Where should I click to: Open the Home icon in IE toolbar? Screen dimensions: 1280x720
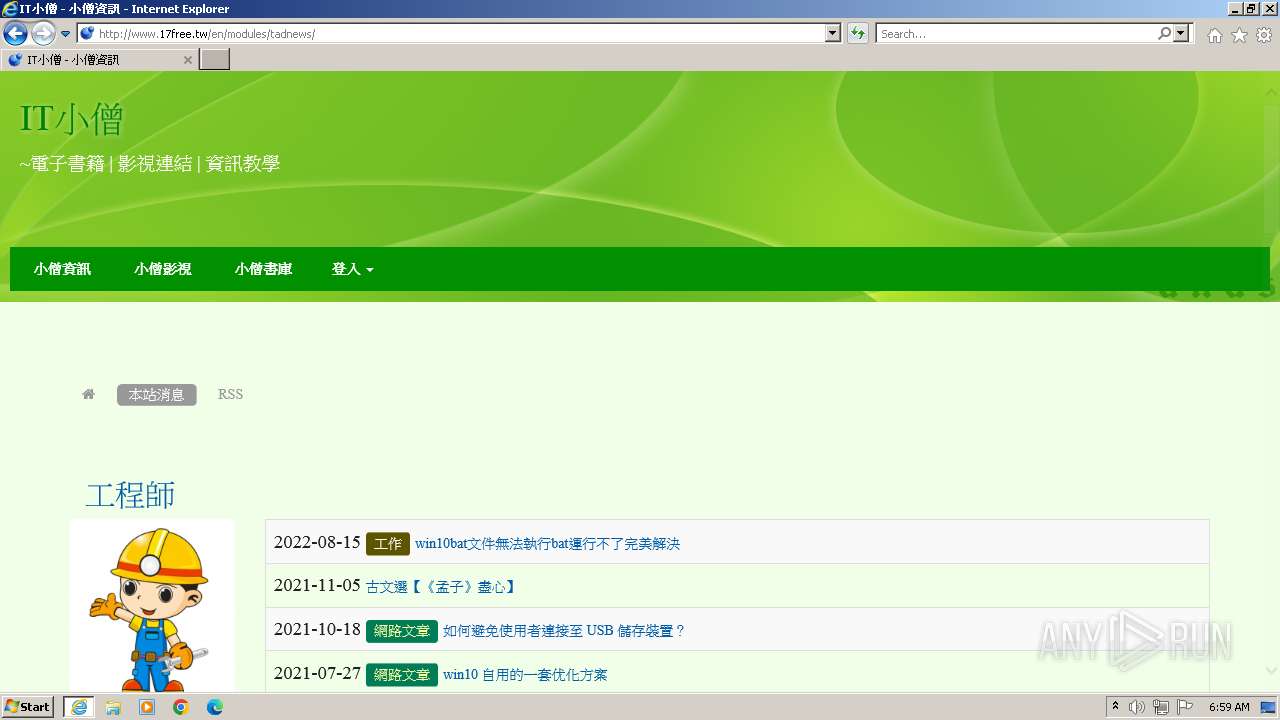pyautogui.click(x=1214, y=35)
